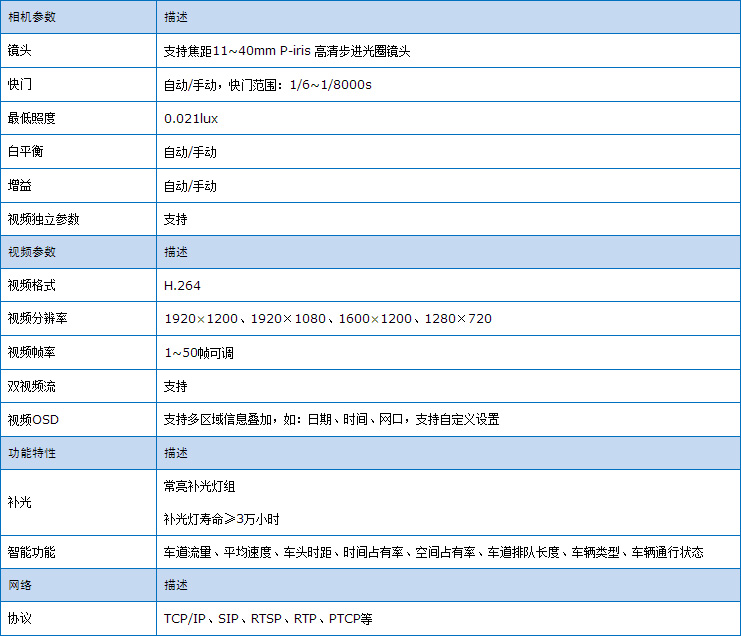The height and width of the screenshot is (636, 741).
Task: Select the 白平衡 row label
Action: tap(25, 152)
